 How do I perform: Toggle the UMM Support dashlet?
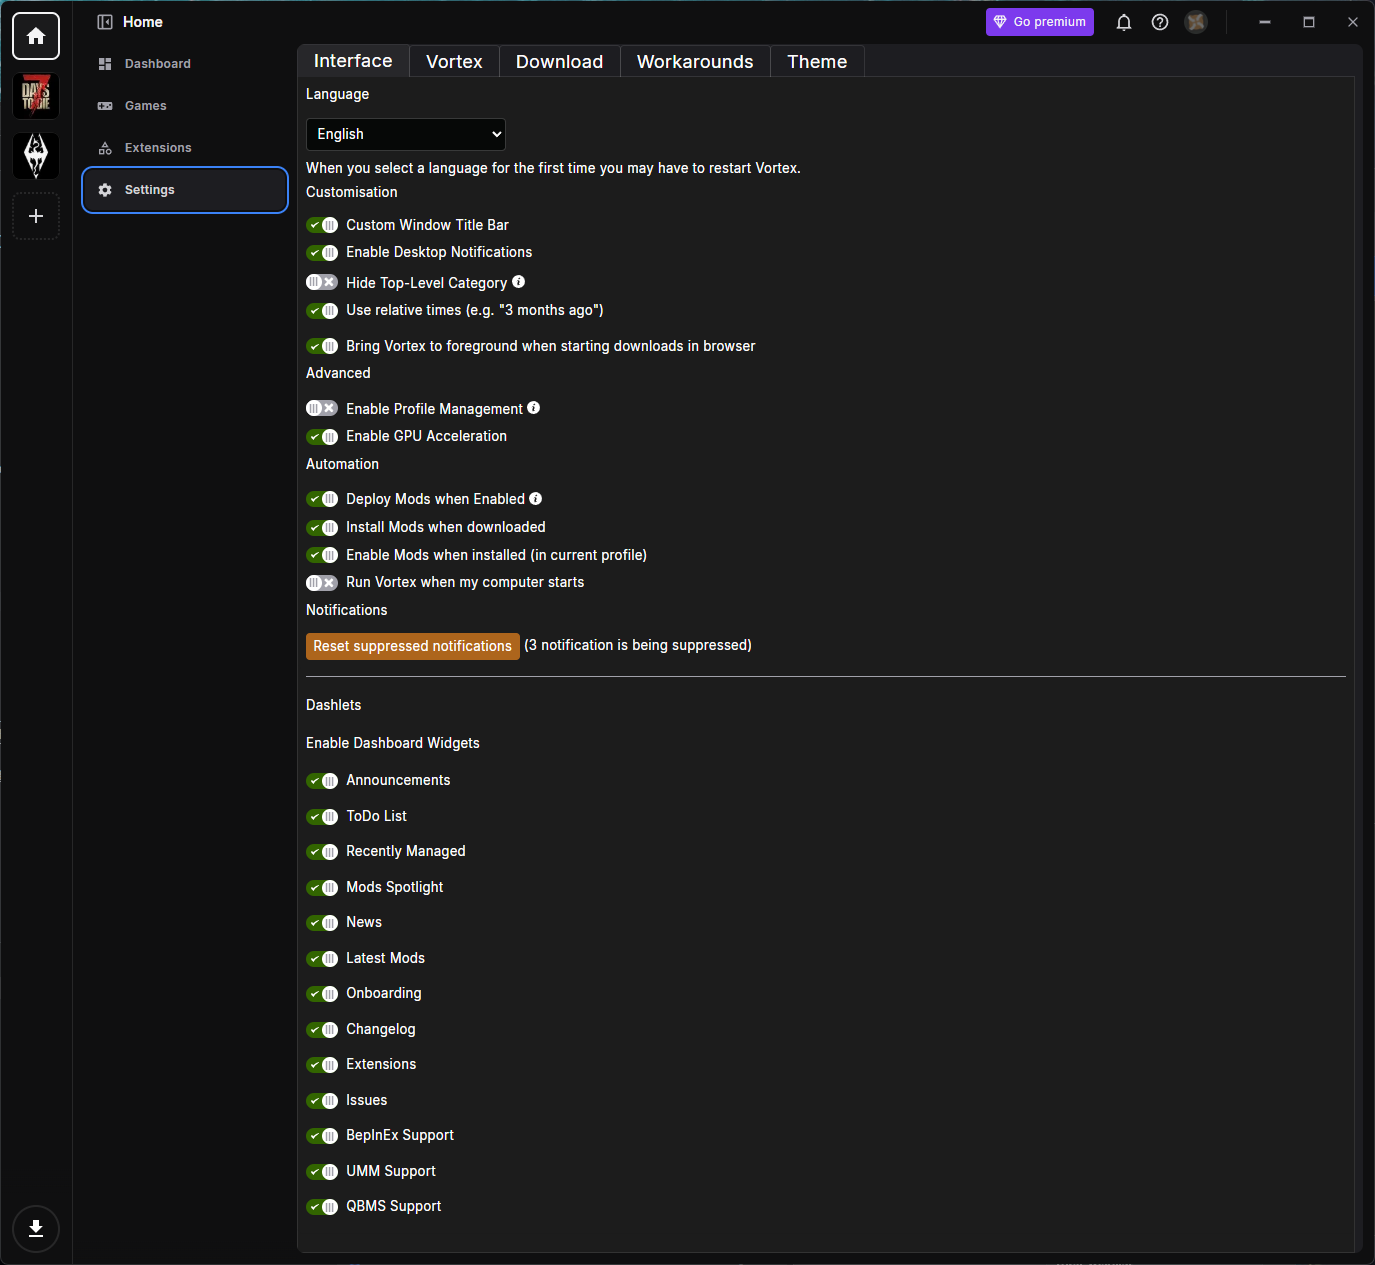(322, 1171)
